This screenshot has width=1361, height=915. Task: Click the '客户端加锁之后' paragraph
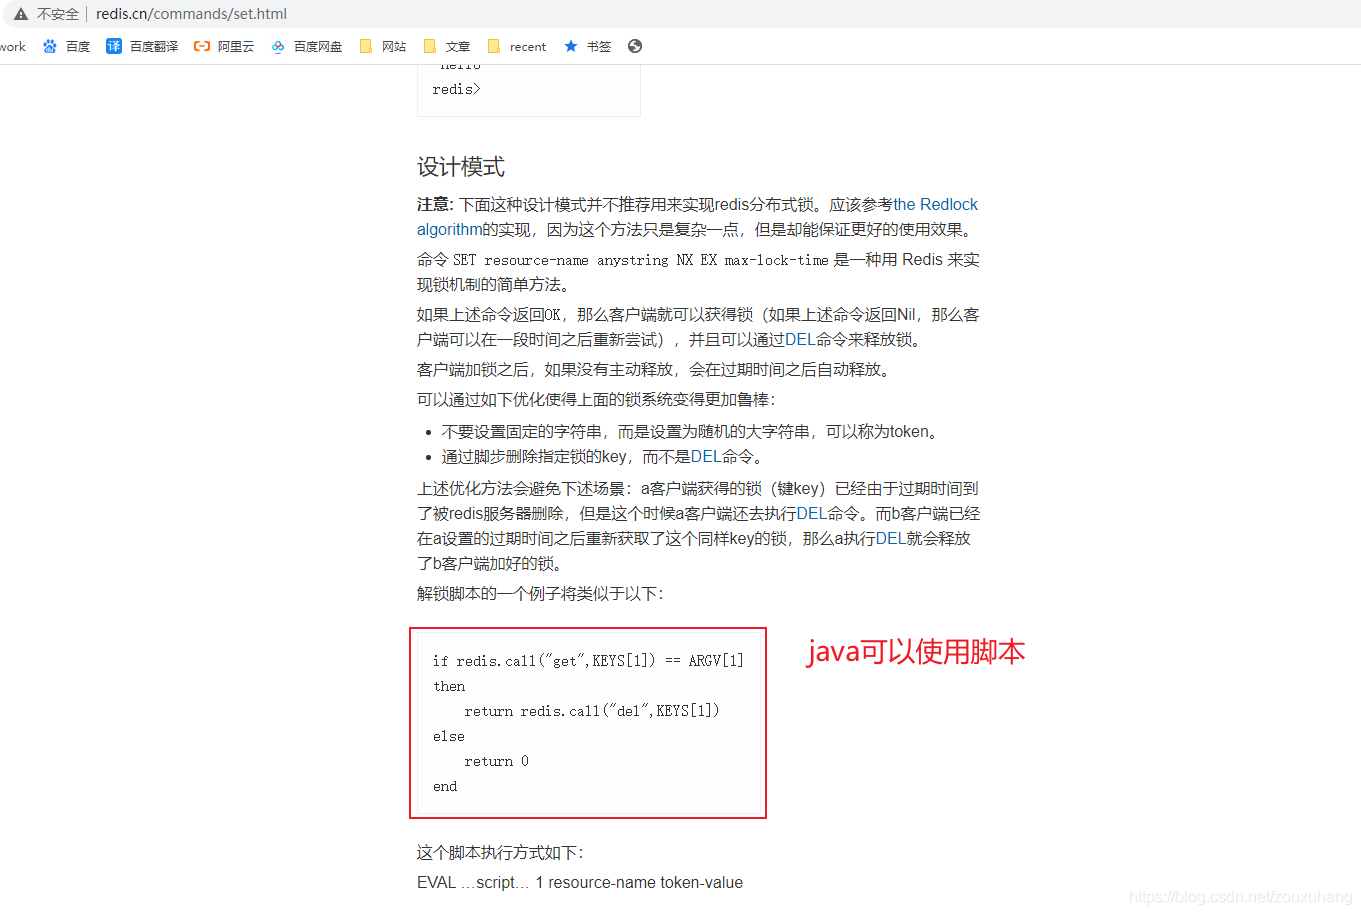click(x=655, y=369)
